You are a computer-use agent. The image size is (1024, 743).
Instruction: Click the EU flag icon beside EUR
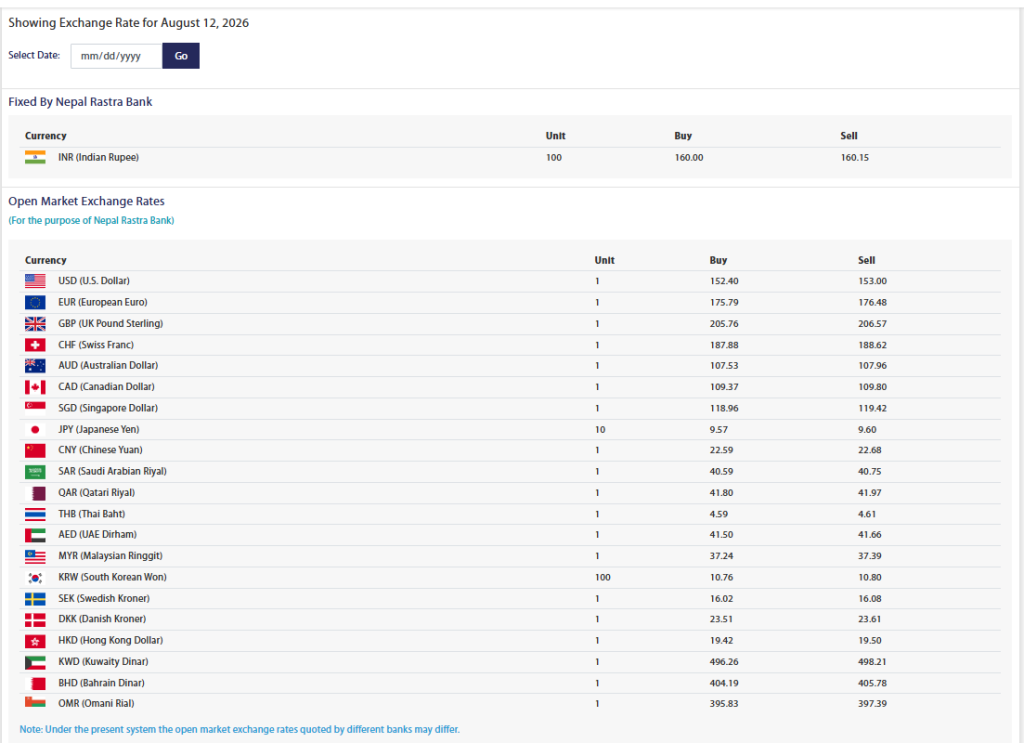point(35,302)
